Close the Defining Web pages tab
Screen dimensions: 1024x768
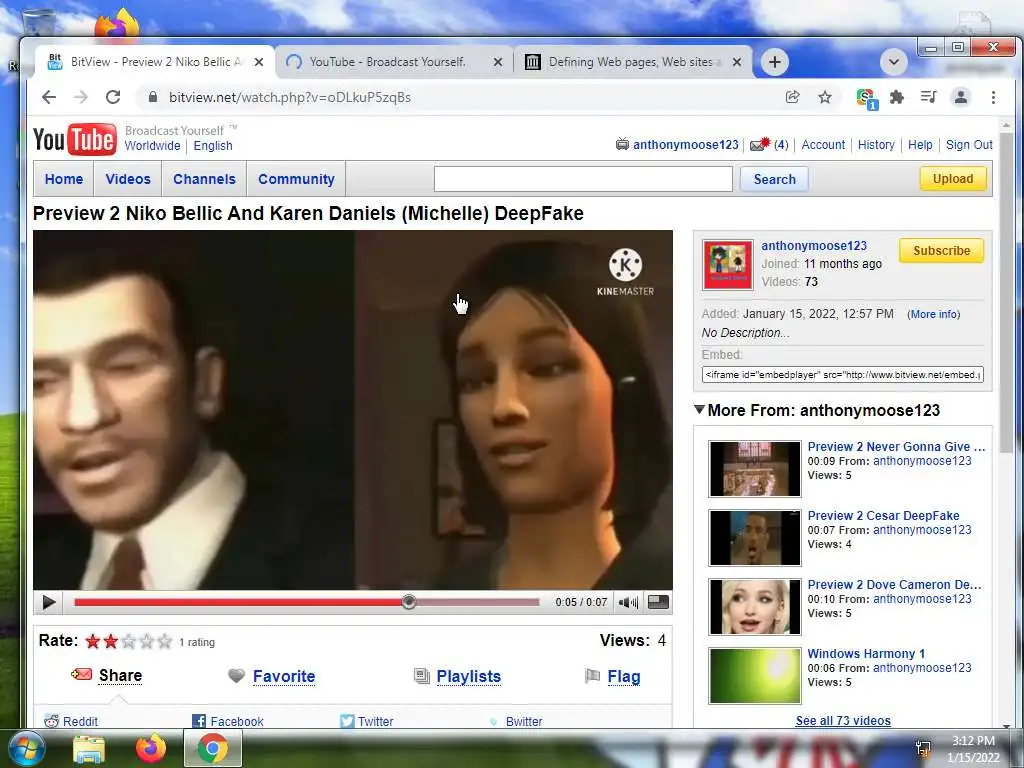click(x=737, y=62)
